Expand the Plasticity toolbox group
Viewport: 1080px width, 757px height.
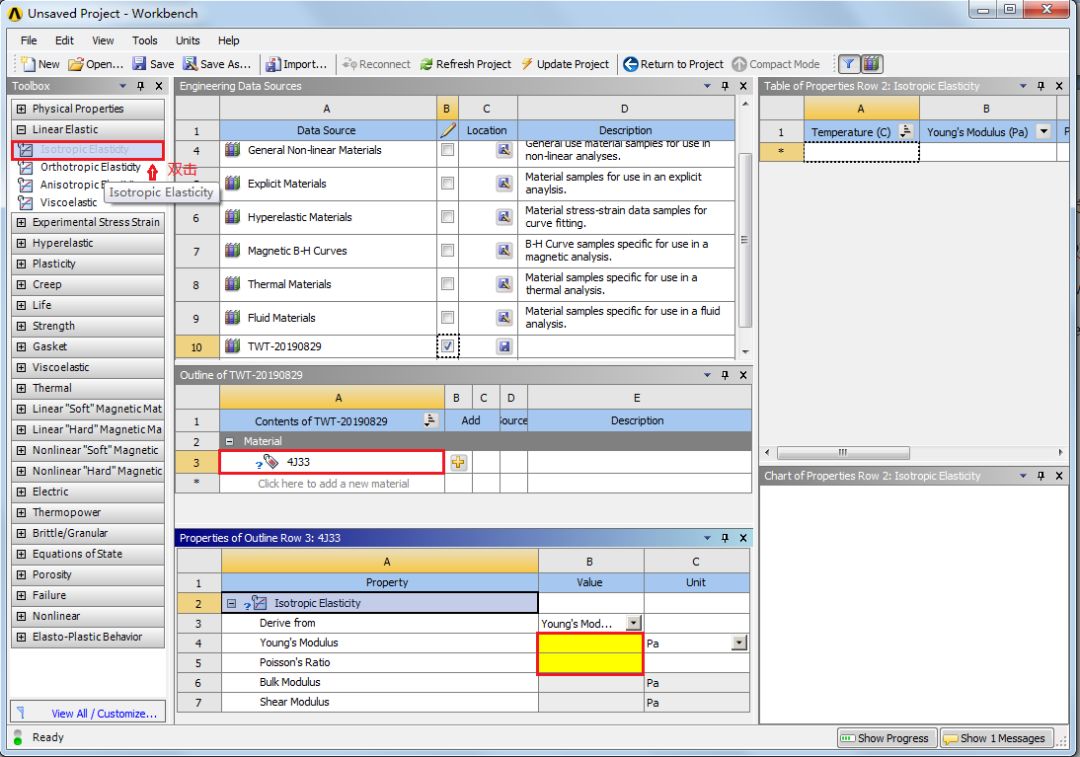pos(21,264)
